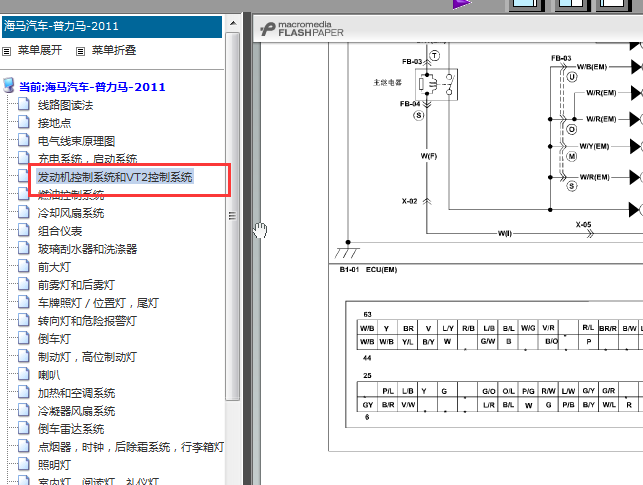Open 转向灯和危险报警灯 entry
Image resolution: width=643 pixels, height=485 pixels.
click(87, 321)
